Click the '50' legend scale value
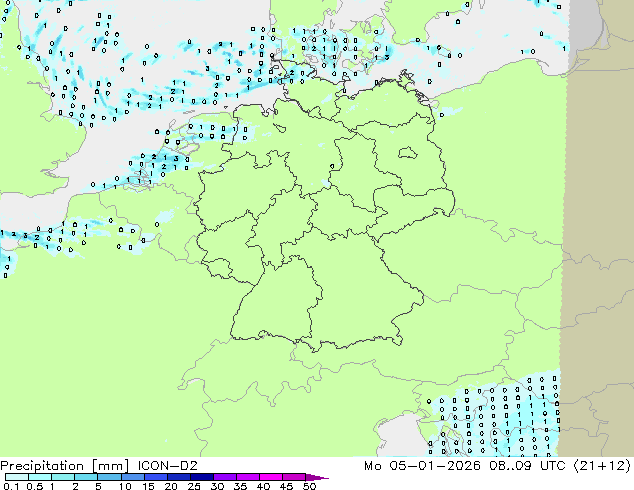Image resolution: width=634 pixels, height=490 pixels. (x=310, y=486)
